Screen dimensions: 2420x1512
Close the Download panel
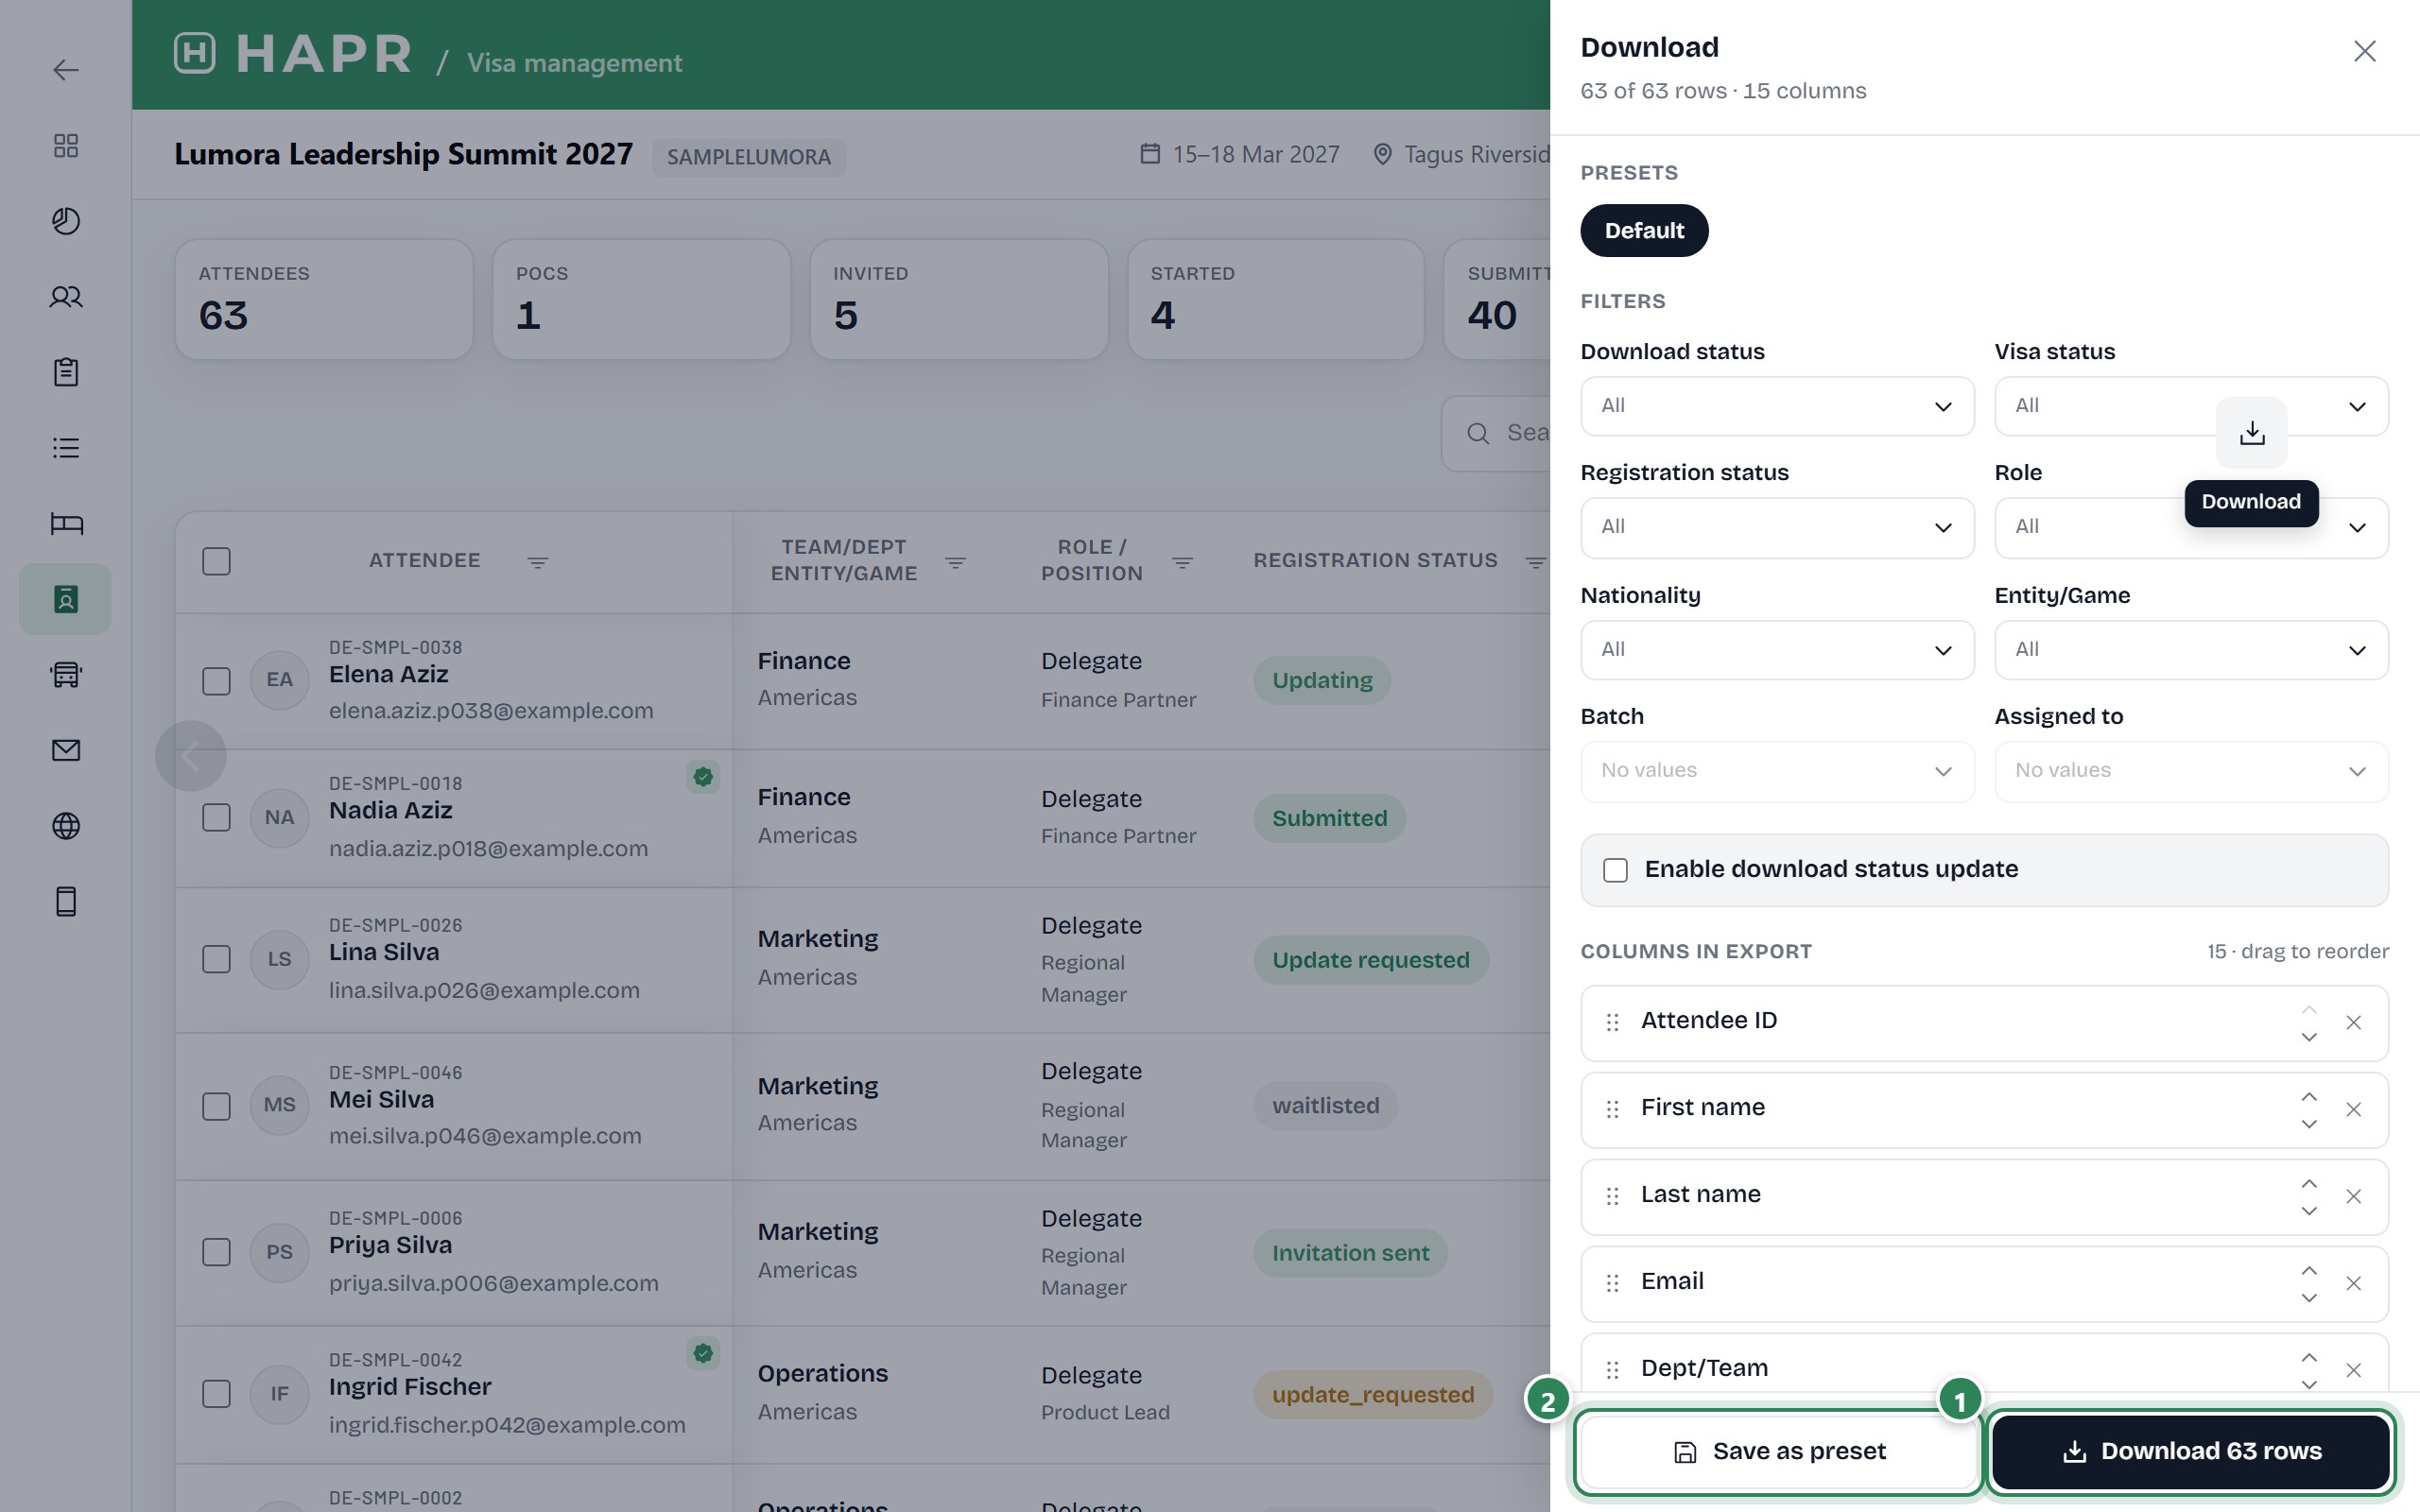tap(2364, 51)
